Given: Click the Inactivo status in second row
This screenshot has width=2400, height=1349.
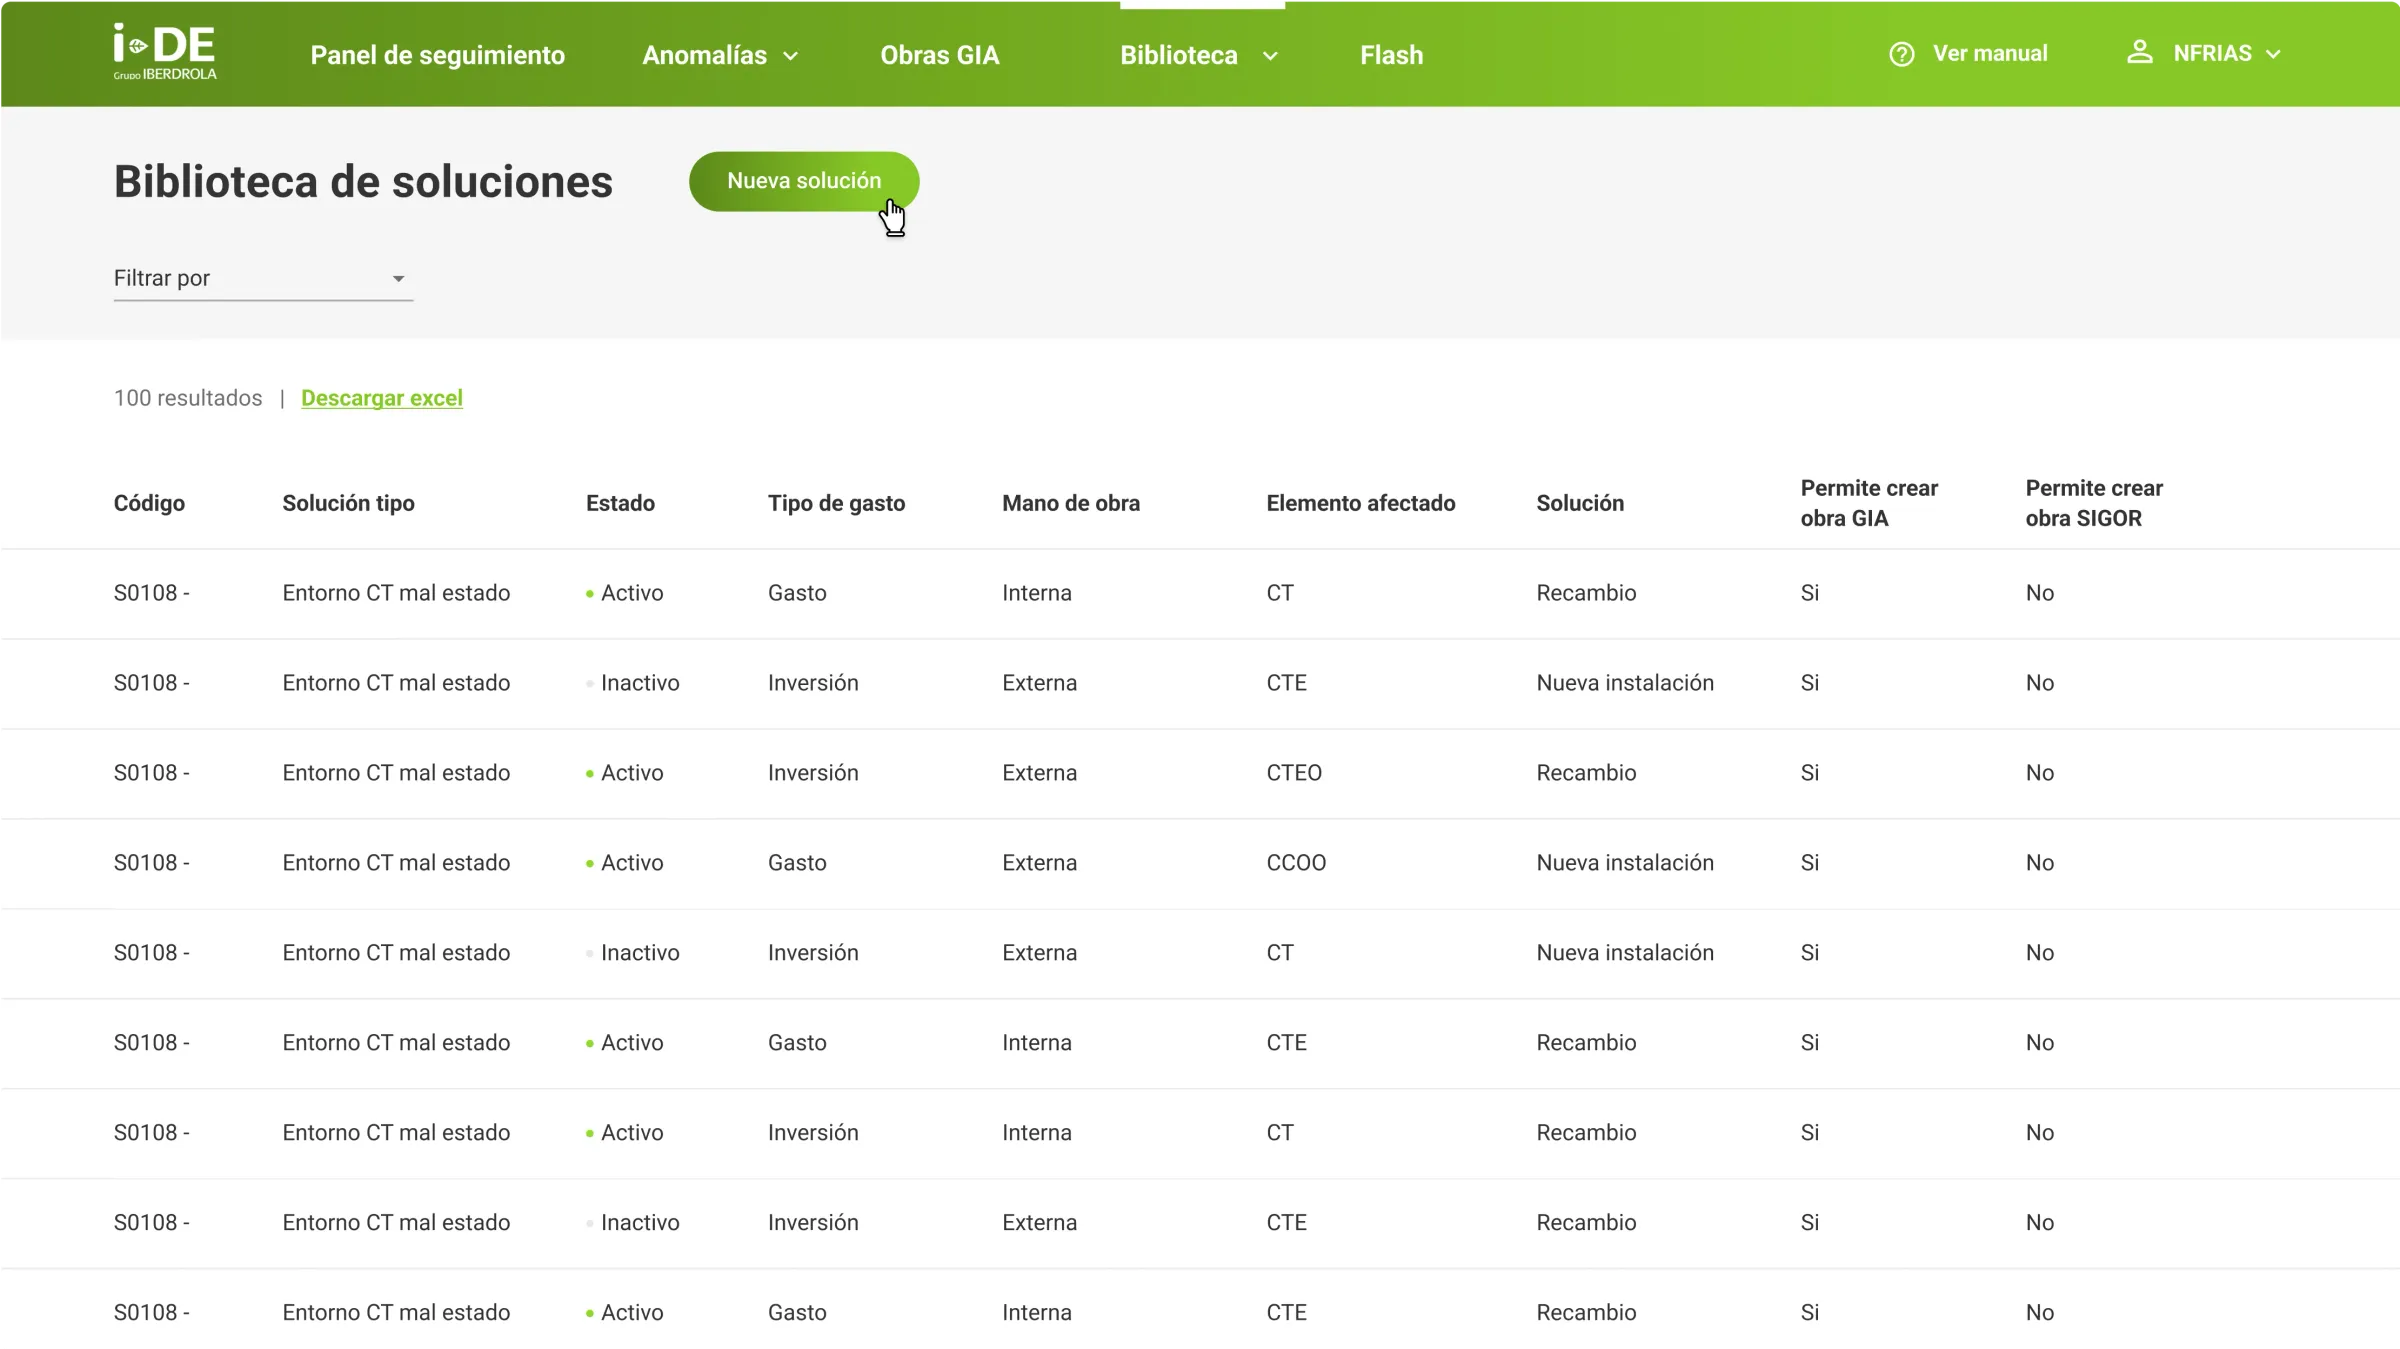Looking at the screenshot, I should pyautogui.click(x=639, y=683).
